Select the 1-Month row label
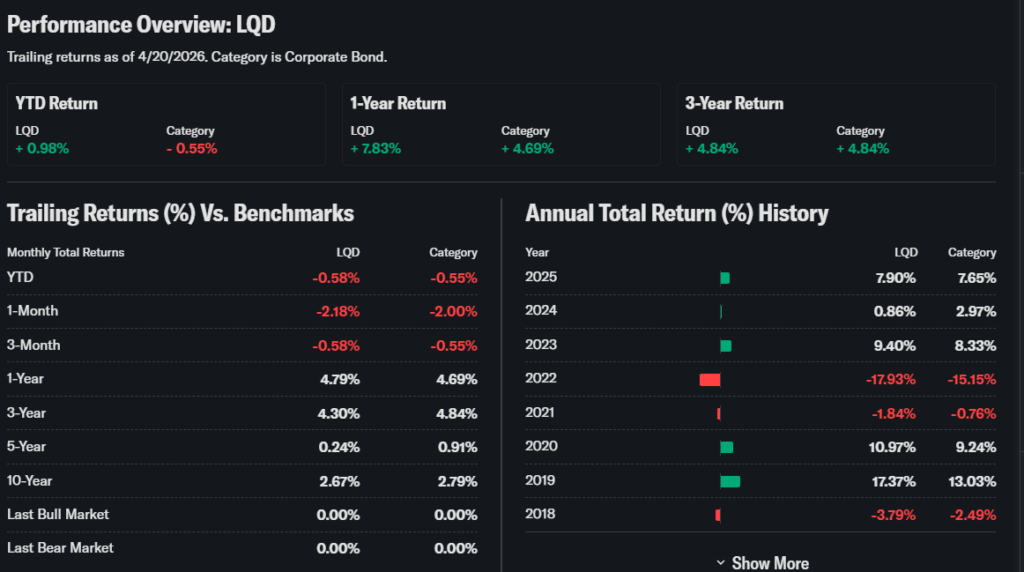1024x572 pixels. point(33,311)
